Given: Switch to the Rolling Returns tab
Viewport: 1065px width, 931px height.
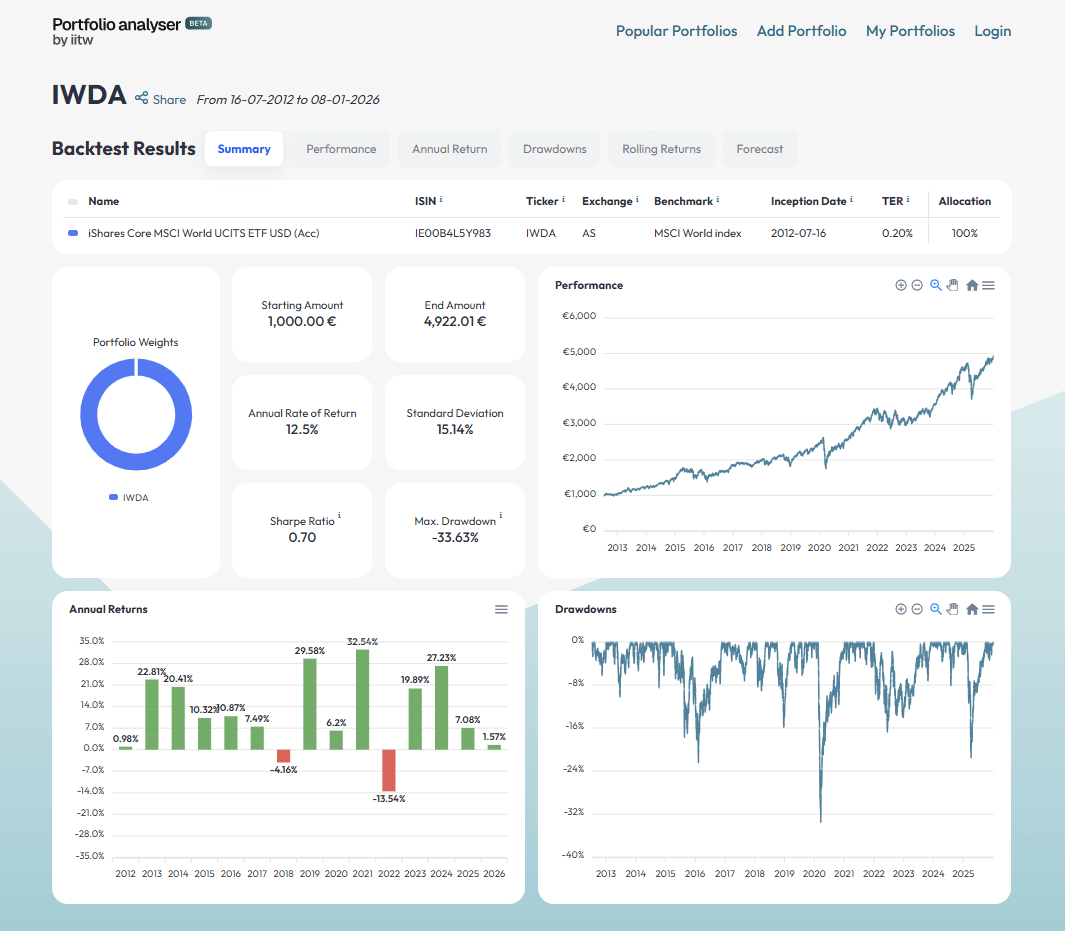Looking at the screenshot, I should coord(661,149).
